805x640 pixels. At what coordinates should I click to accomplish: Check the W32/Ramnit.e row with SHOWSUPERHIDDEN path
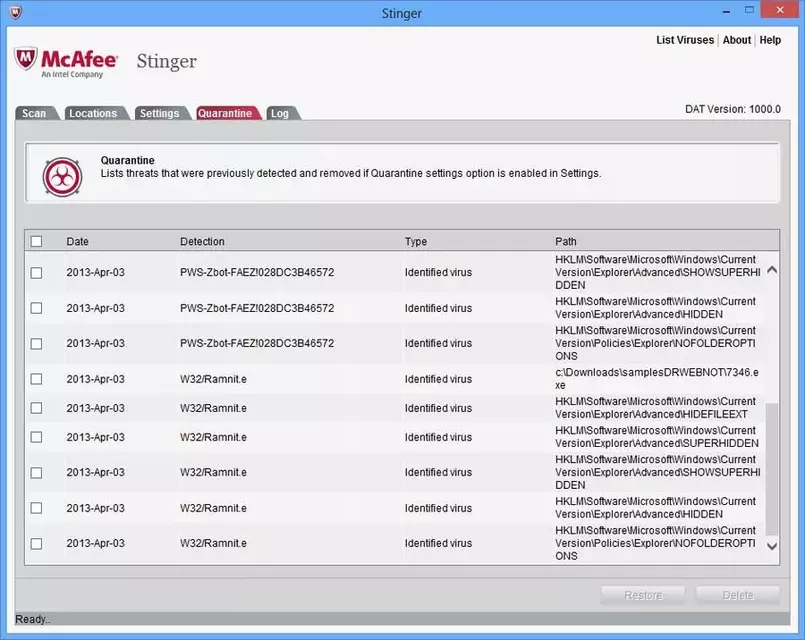point(36,473)
